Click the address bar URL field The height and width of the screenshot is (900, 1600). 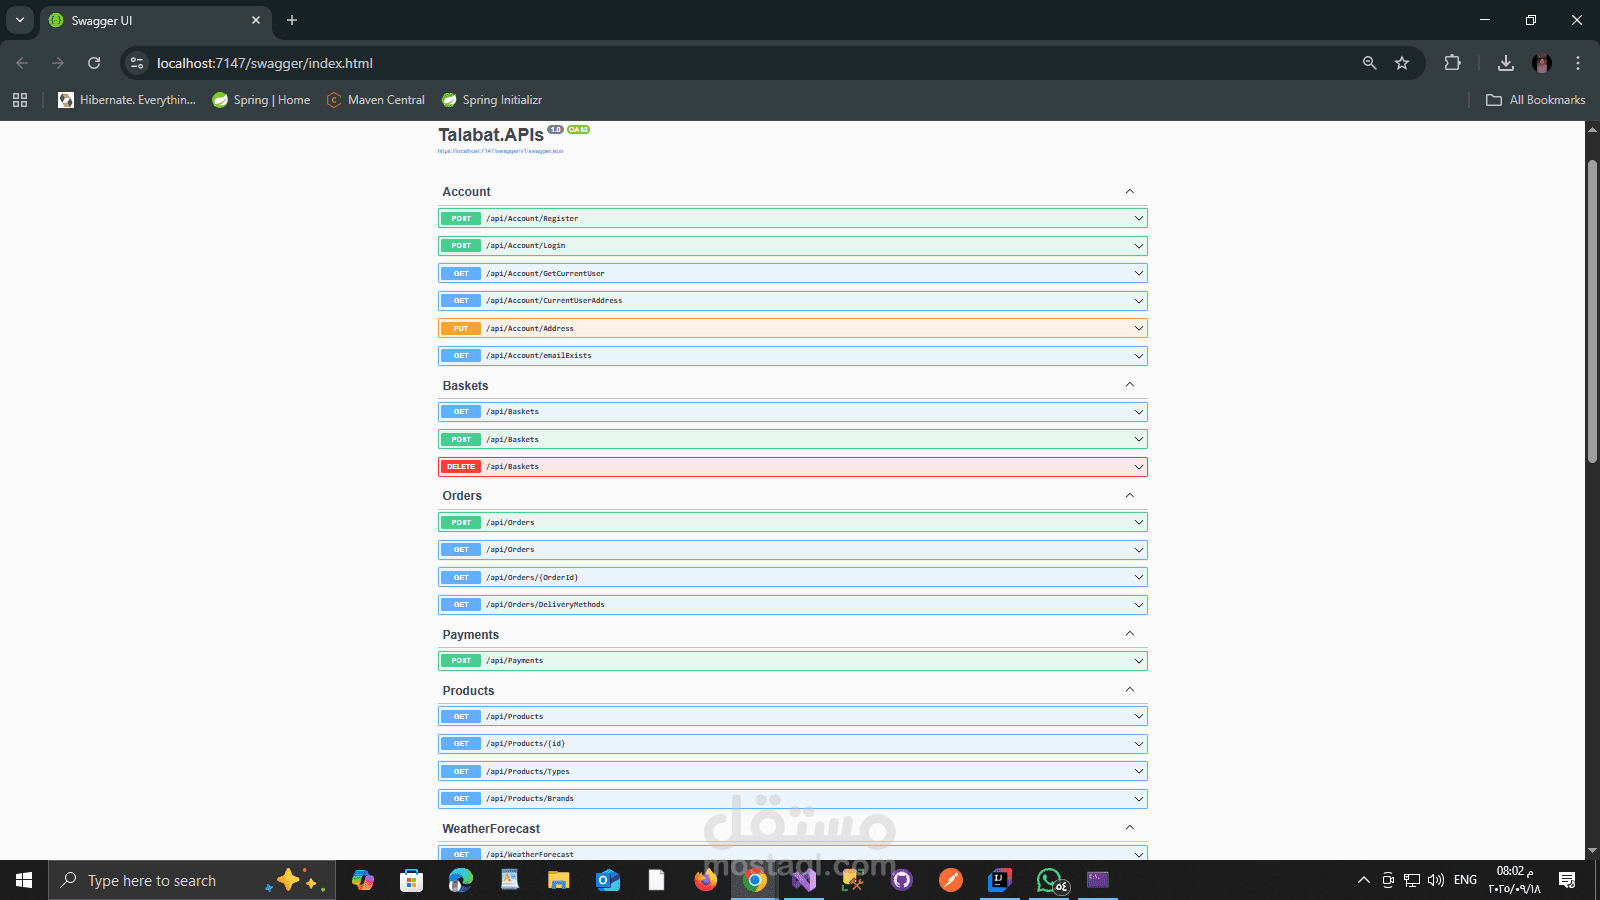(750, 63)
